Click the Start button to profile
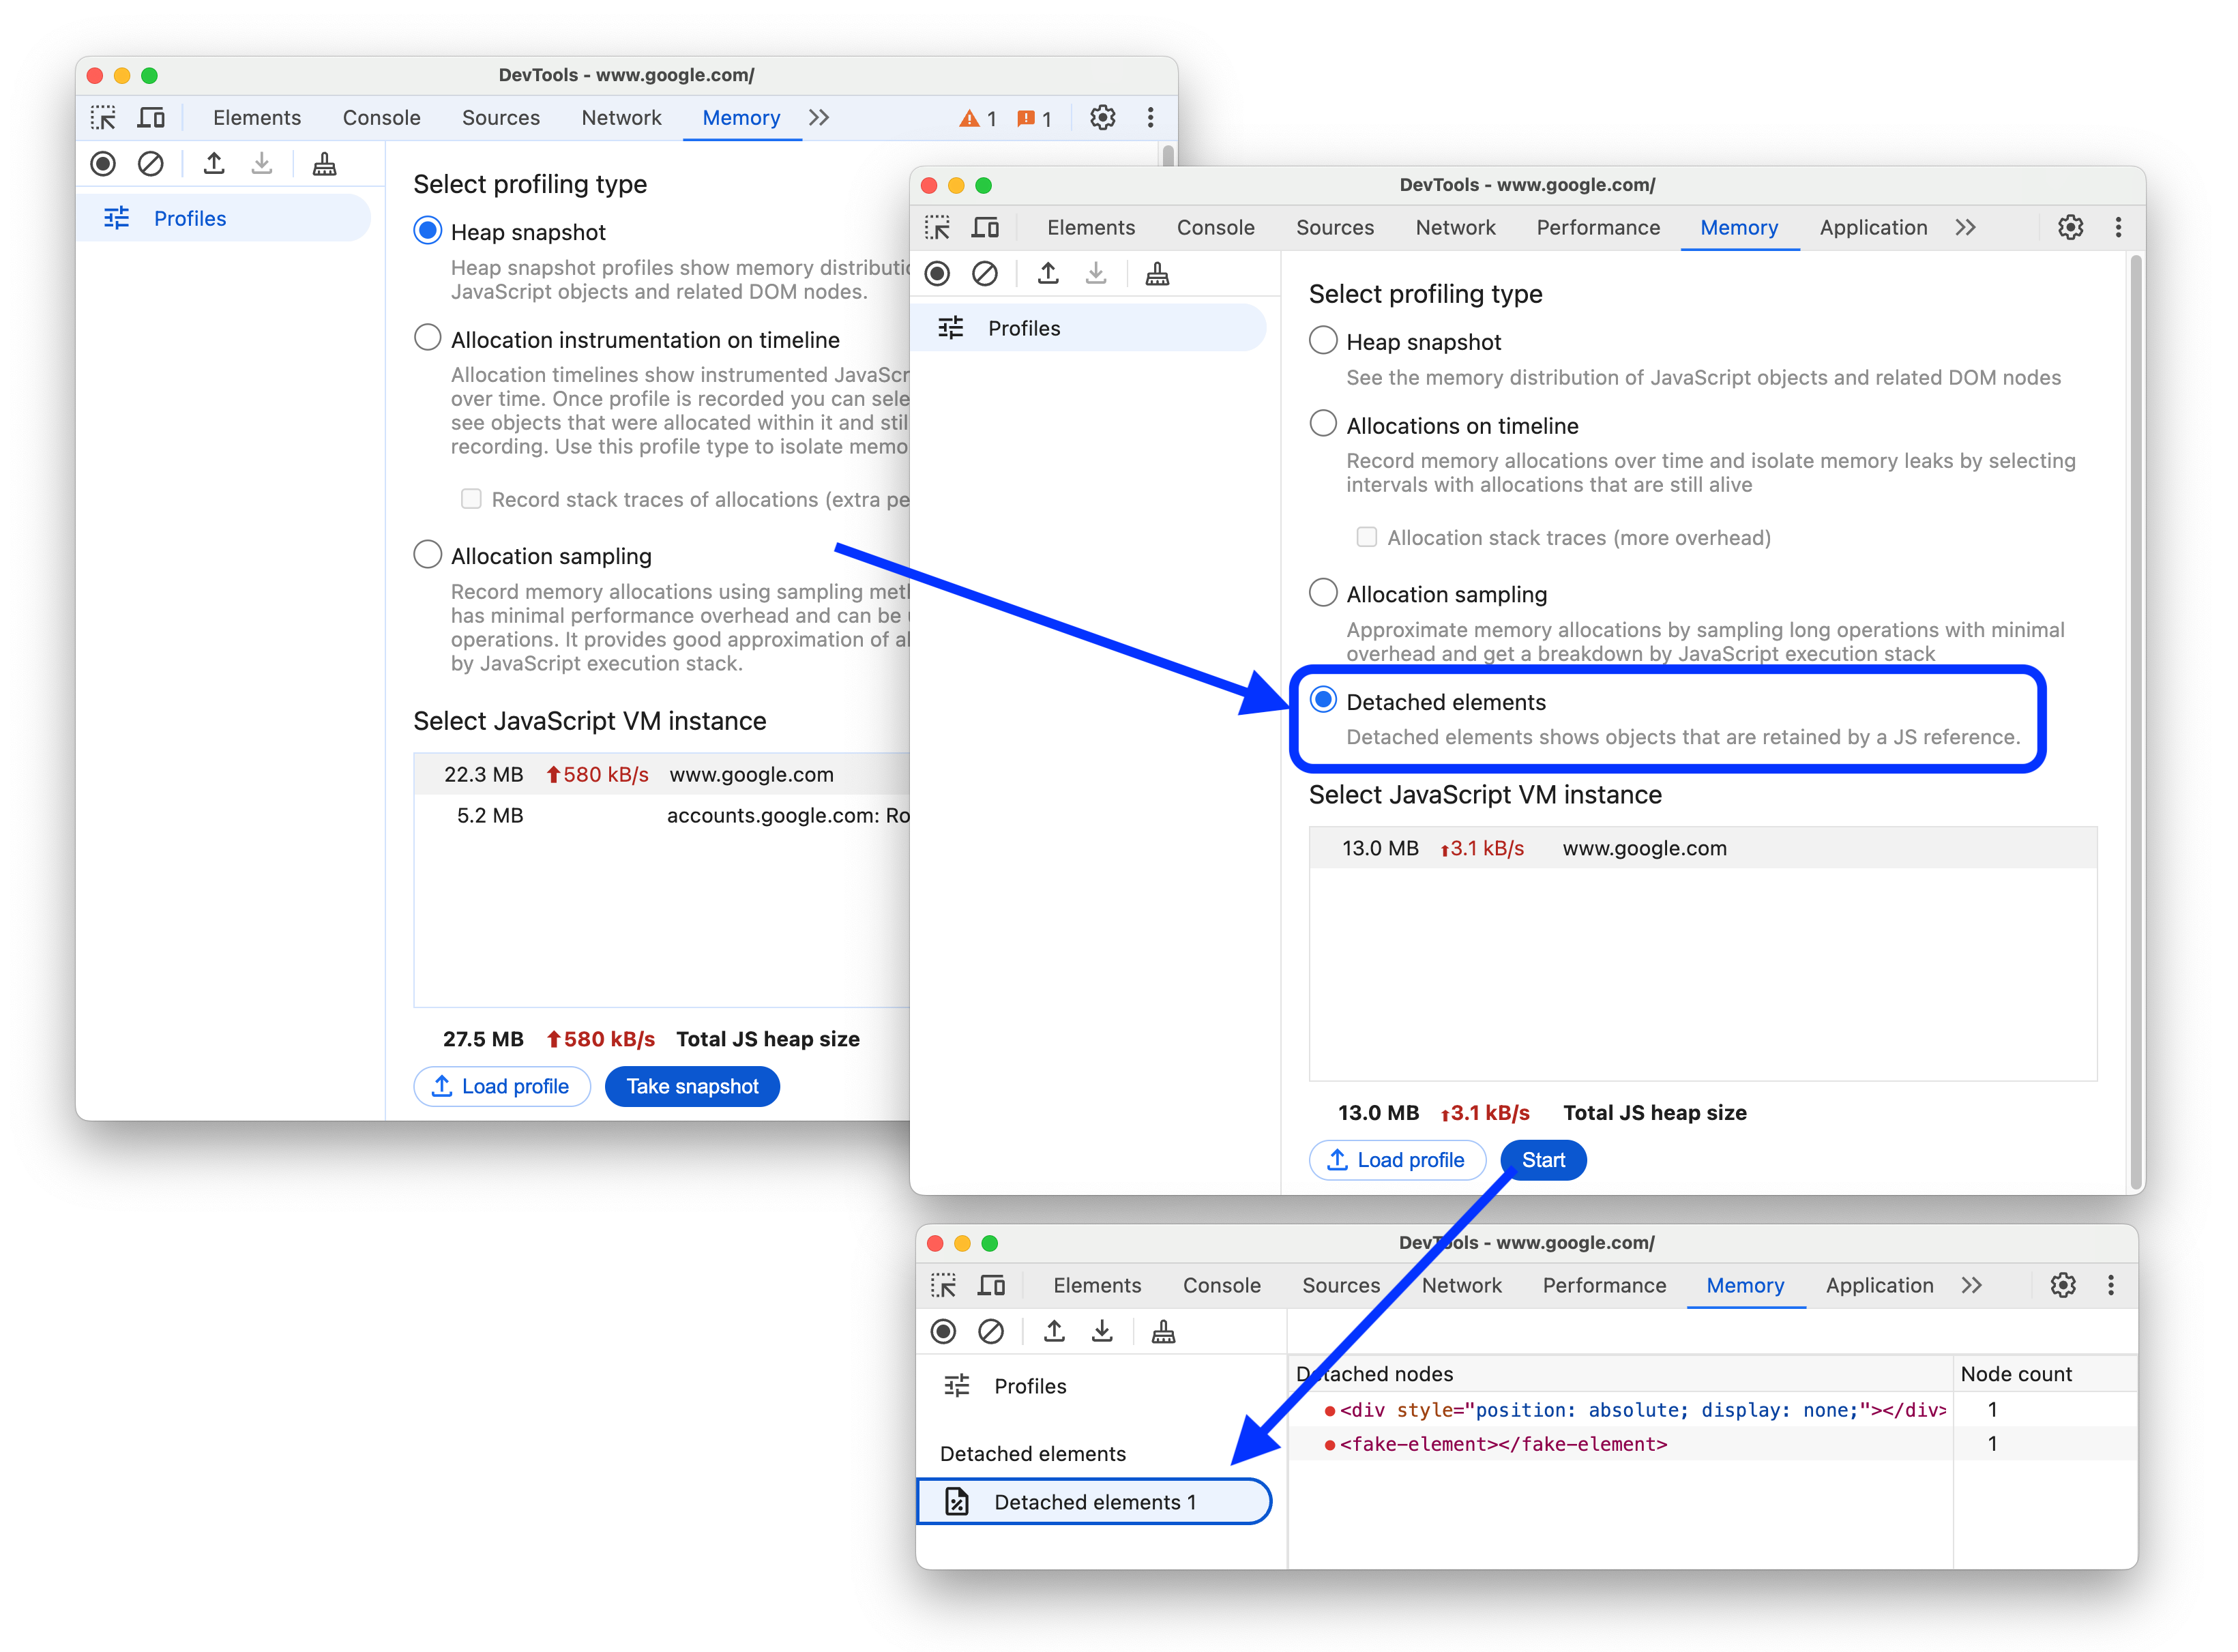Screen dimensions: 2238x1652 [1543, 1160]
